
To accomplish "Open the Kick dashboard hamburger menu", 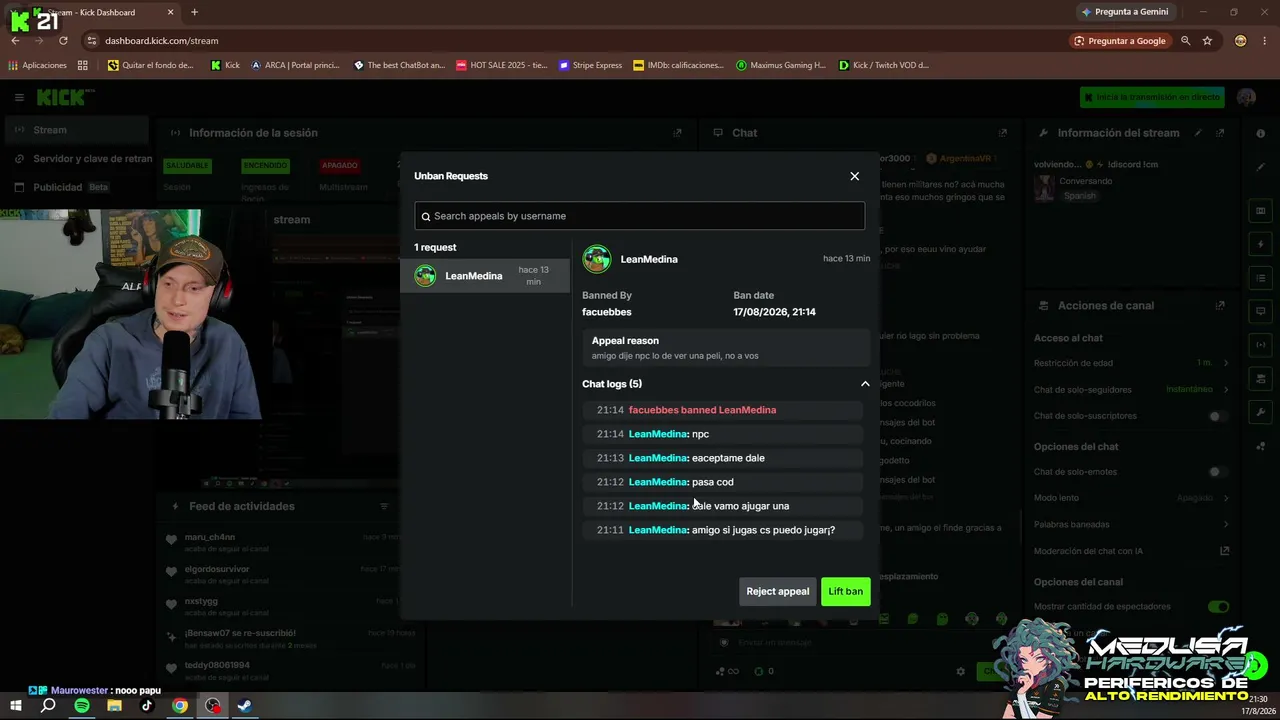I will click(19, 97).
